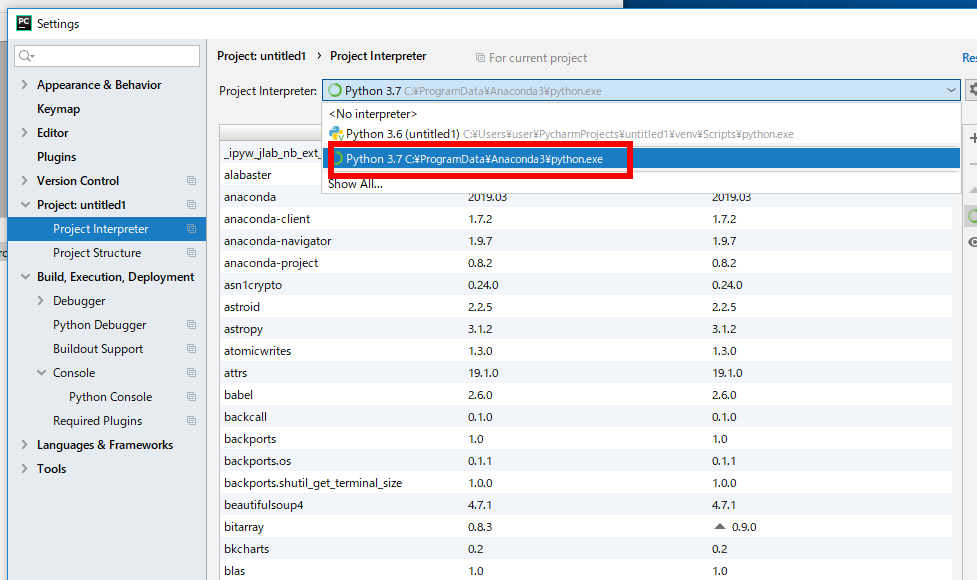Select the anaconda-navigator package row
This screenshot has height=580, width=977.
click(586, 240)
